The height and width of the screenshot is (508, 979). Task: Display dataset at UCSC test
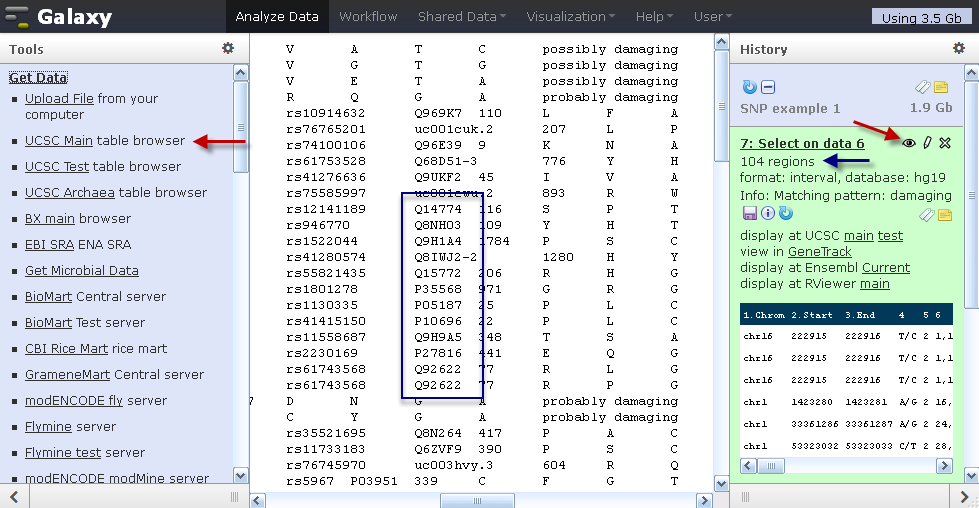(890, 236)
